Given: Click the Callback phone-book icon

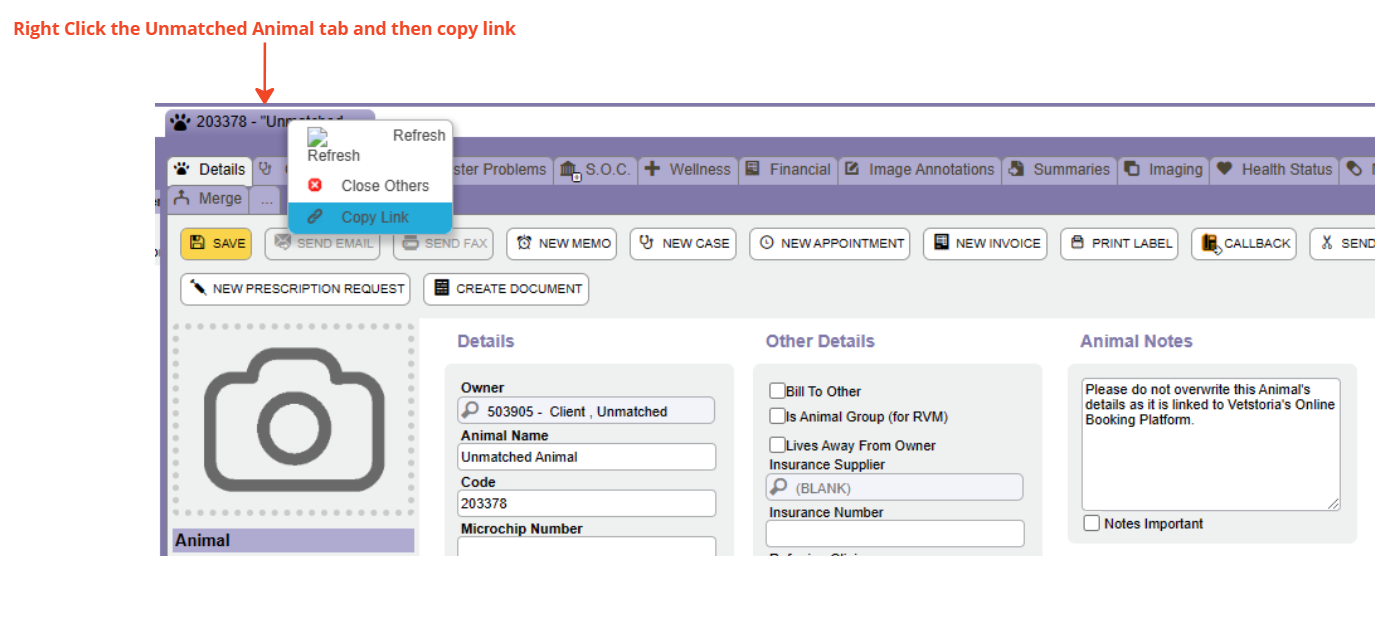Looking at the screenshot, I should tap(1211, 244).
